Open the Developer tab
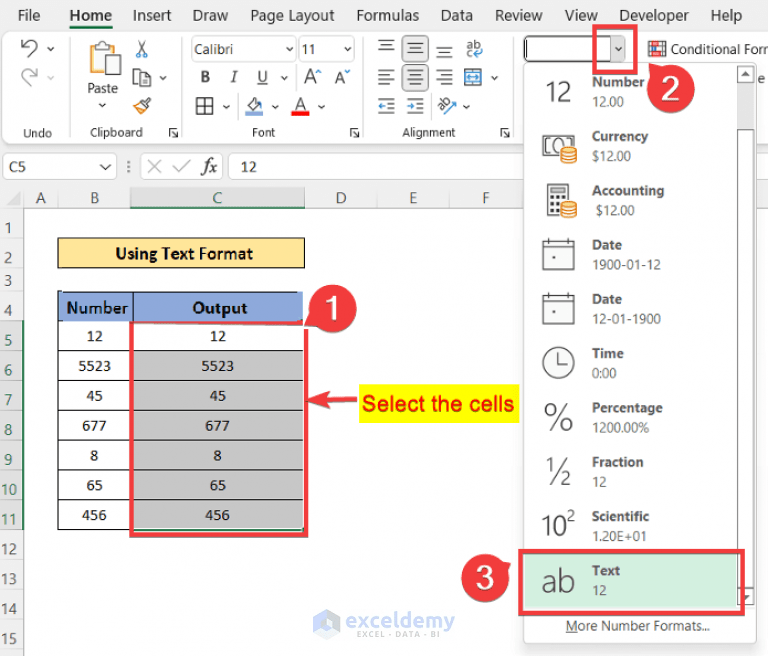The width and height of the screenshot is (768, 656). [x=654, y=16]
